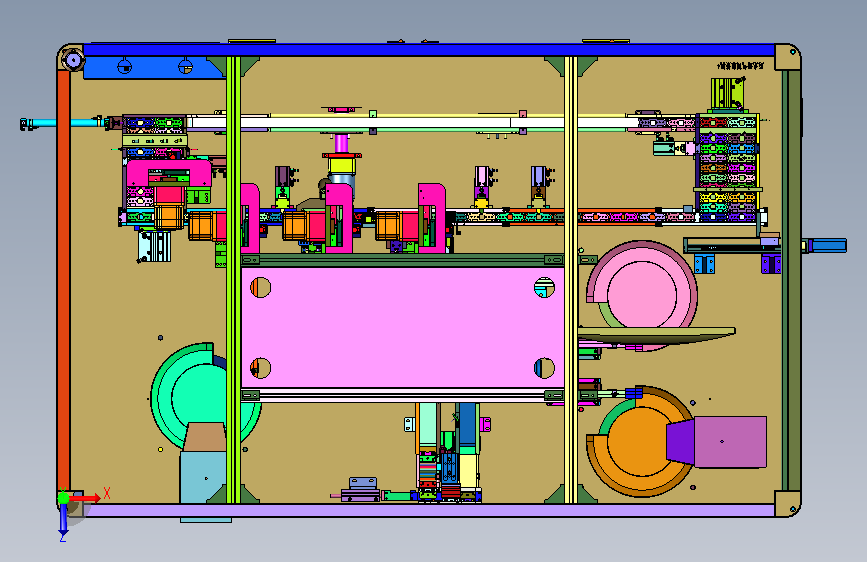Select the tan chute on light blue hopper

(205, 437)
